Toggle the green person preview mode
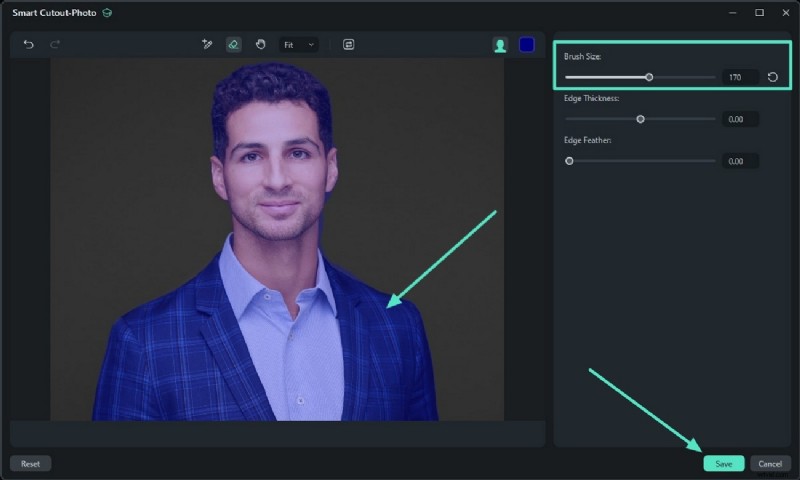This screenshot has width=800, height=480. pyautogui.click(x=500, y=45)
